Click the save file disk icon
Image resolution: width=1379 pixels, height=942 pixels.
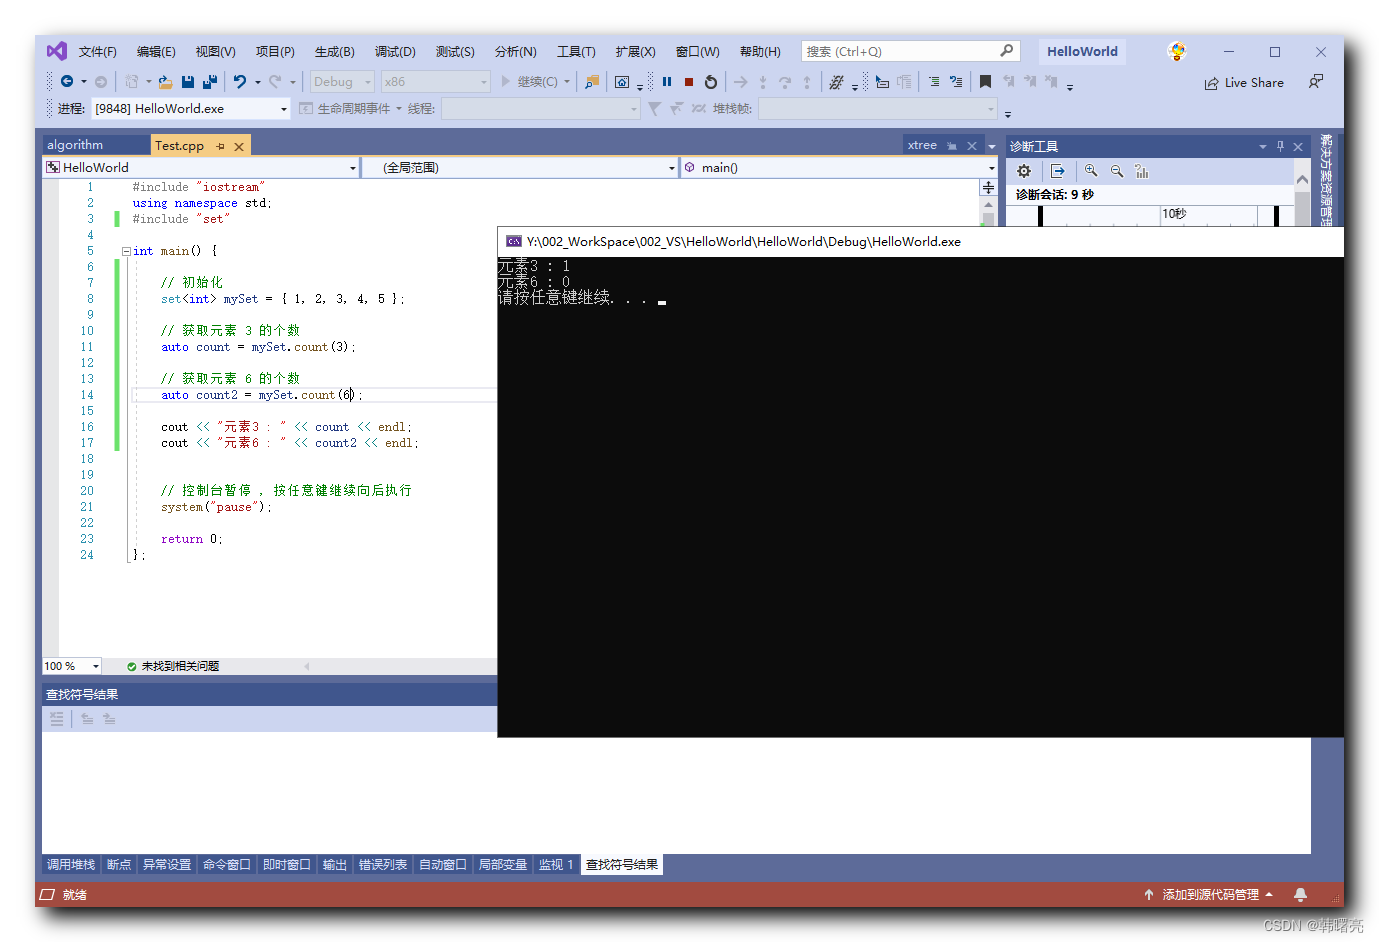point(188,81)
